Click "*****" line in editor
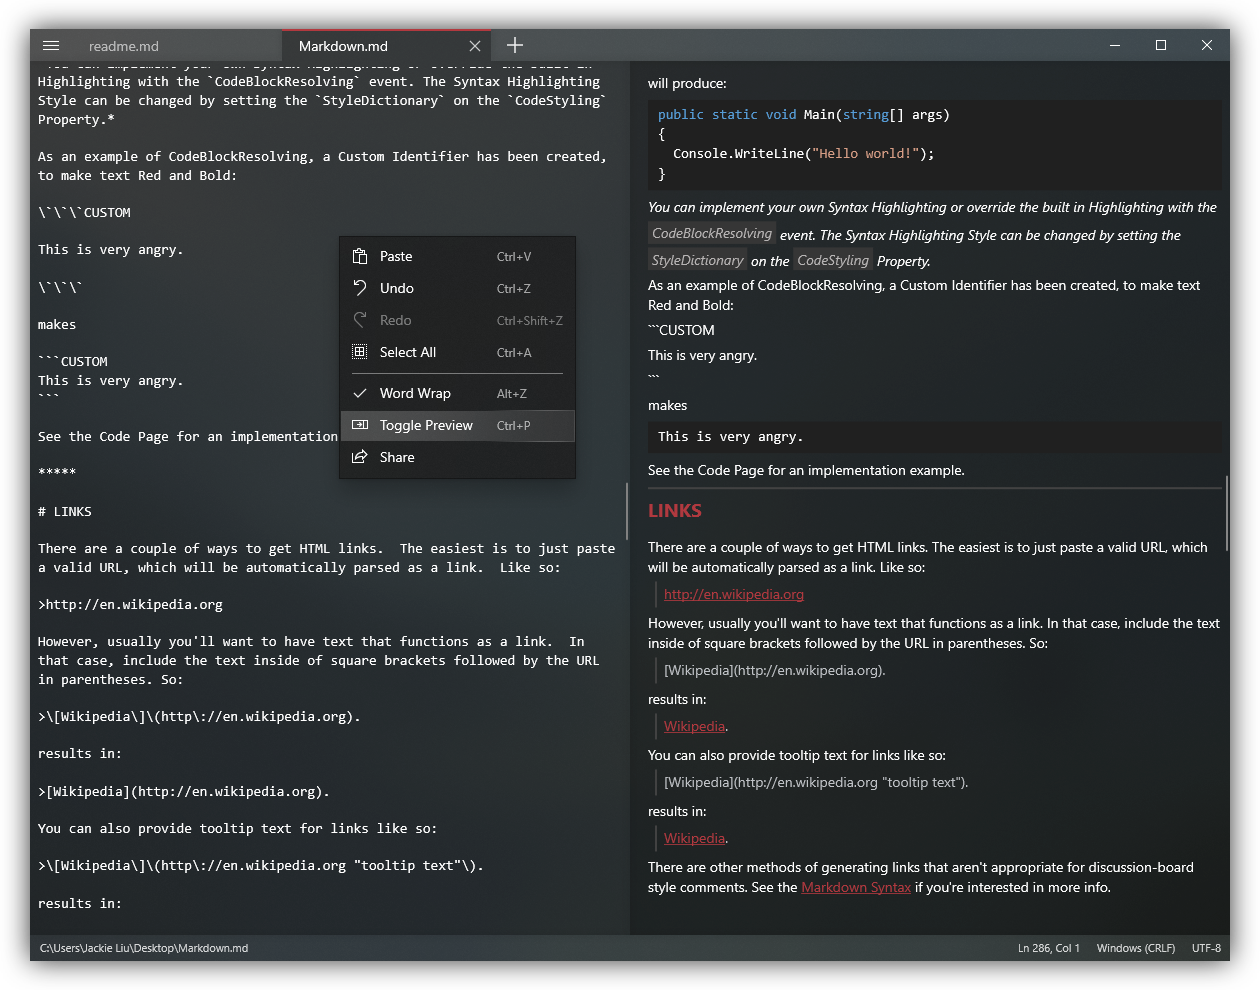Screen dimensions: 1260x990 (x=57, y=471)
